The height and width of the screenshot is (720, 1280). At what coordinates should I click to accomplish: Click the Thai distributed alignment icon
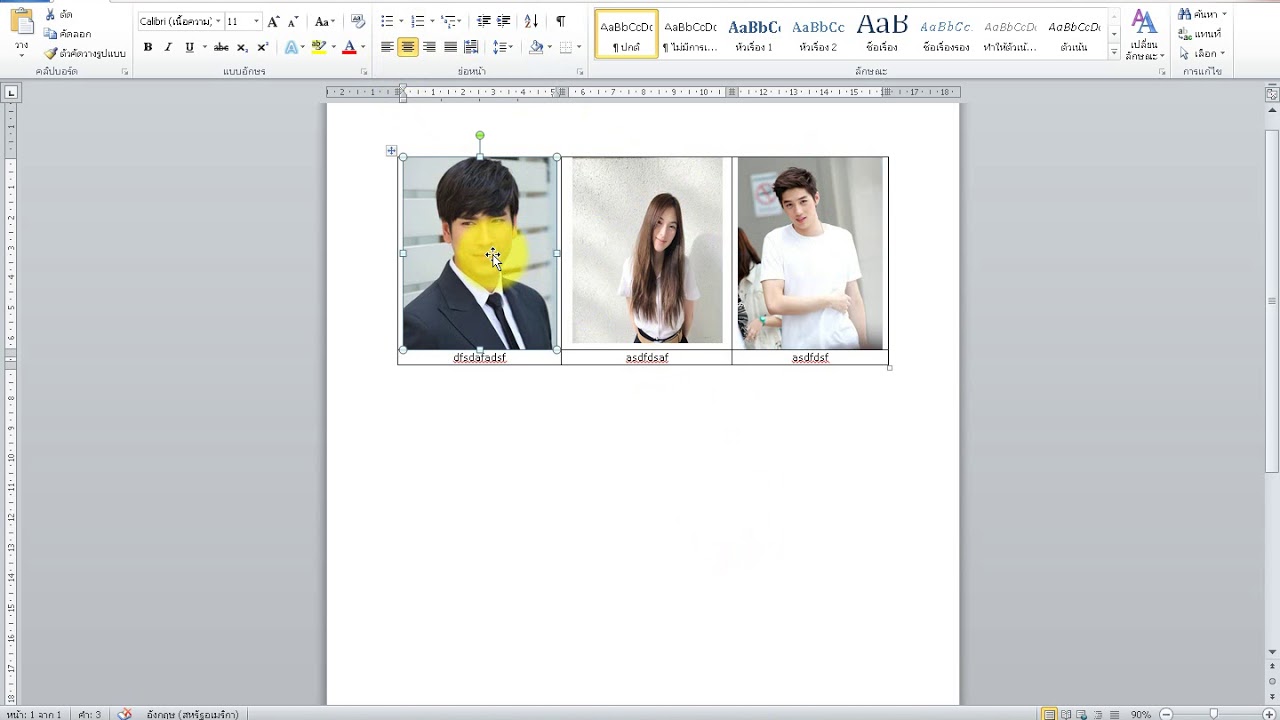coord(471,47)
